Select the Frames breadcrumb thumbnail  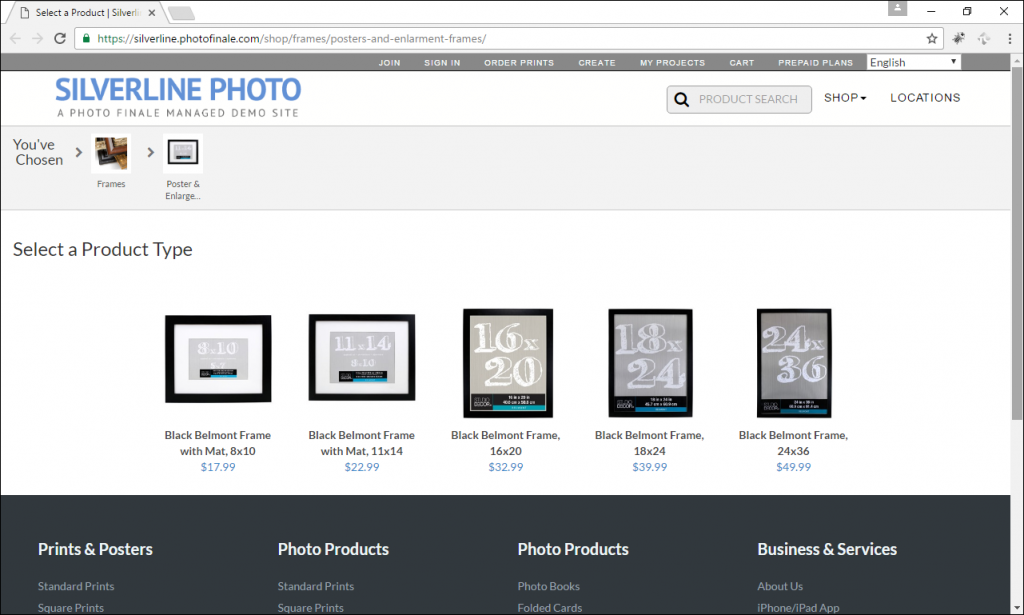tap(111, 153)
